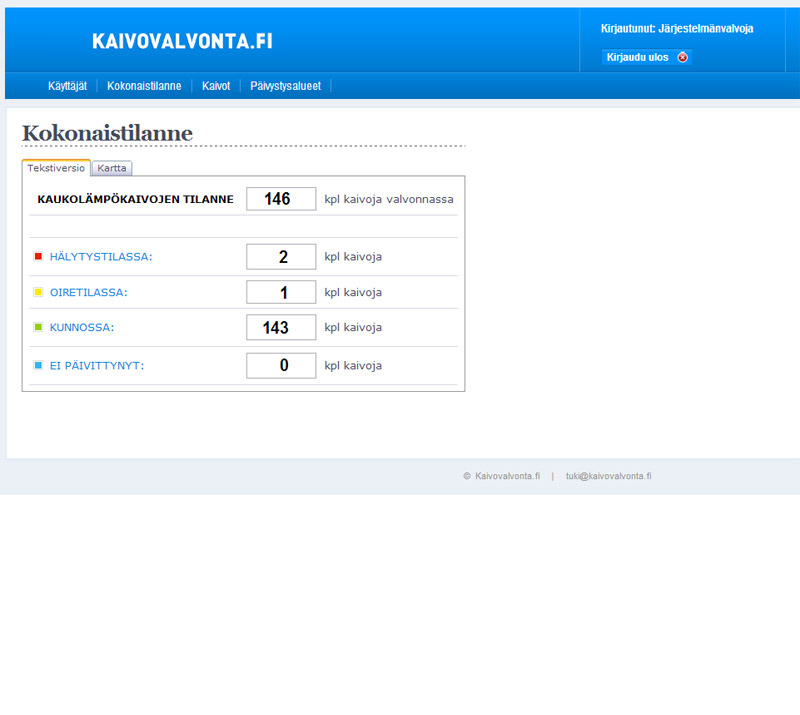
Task: Open the Päivystysalueet menu
Action: 285,86
